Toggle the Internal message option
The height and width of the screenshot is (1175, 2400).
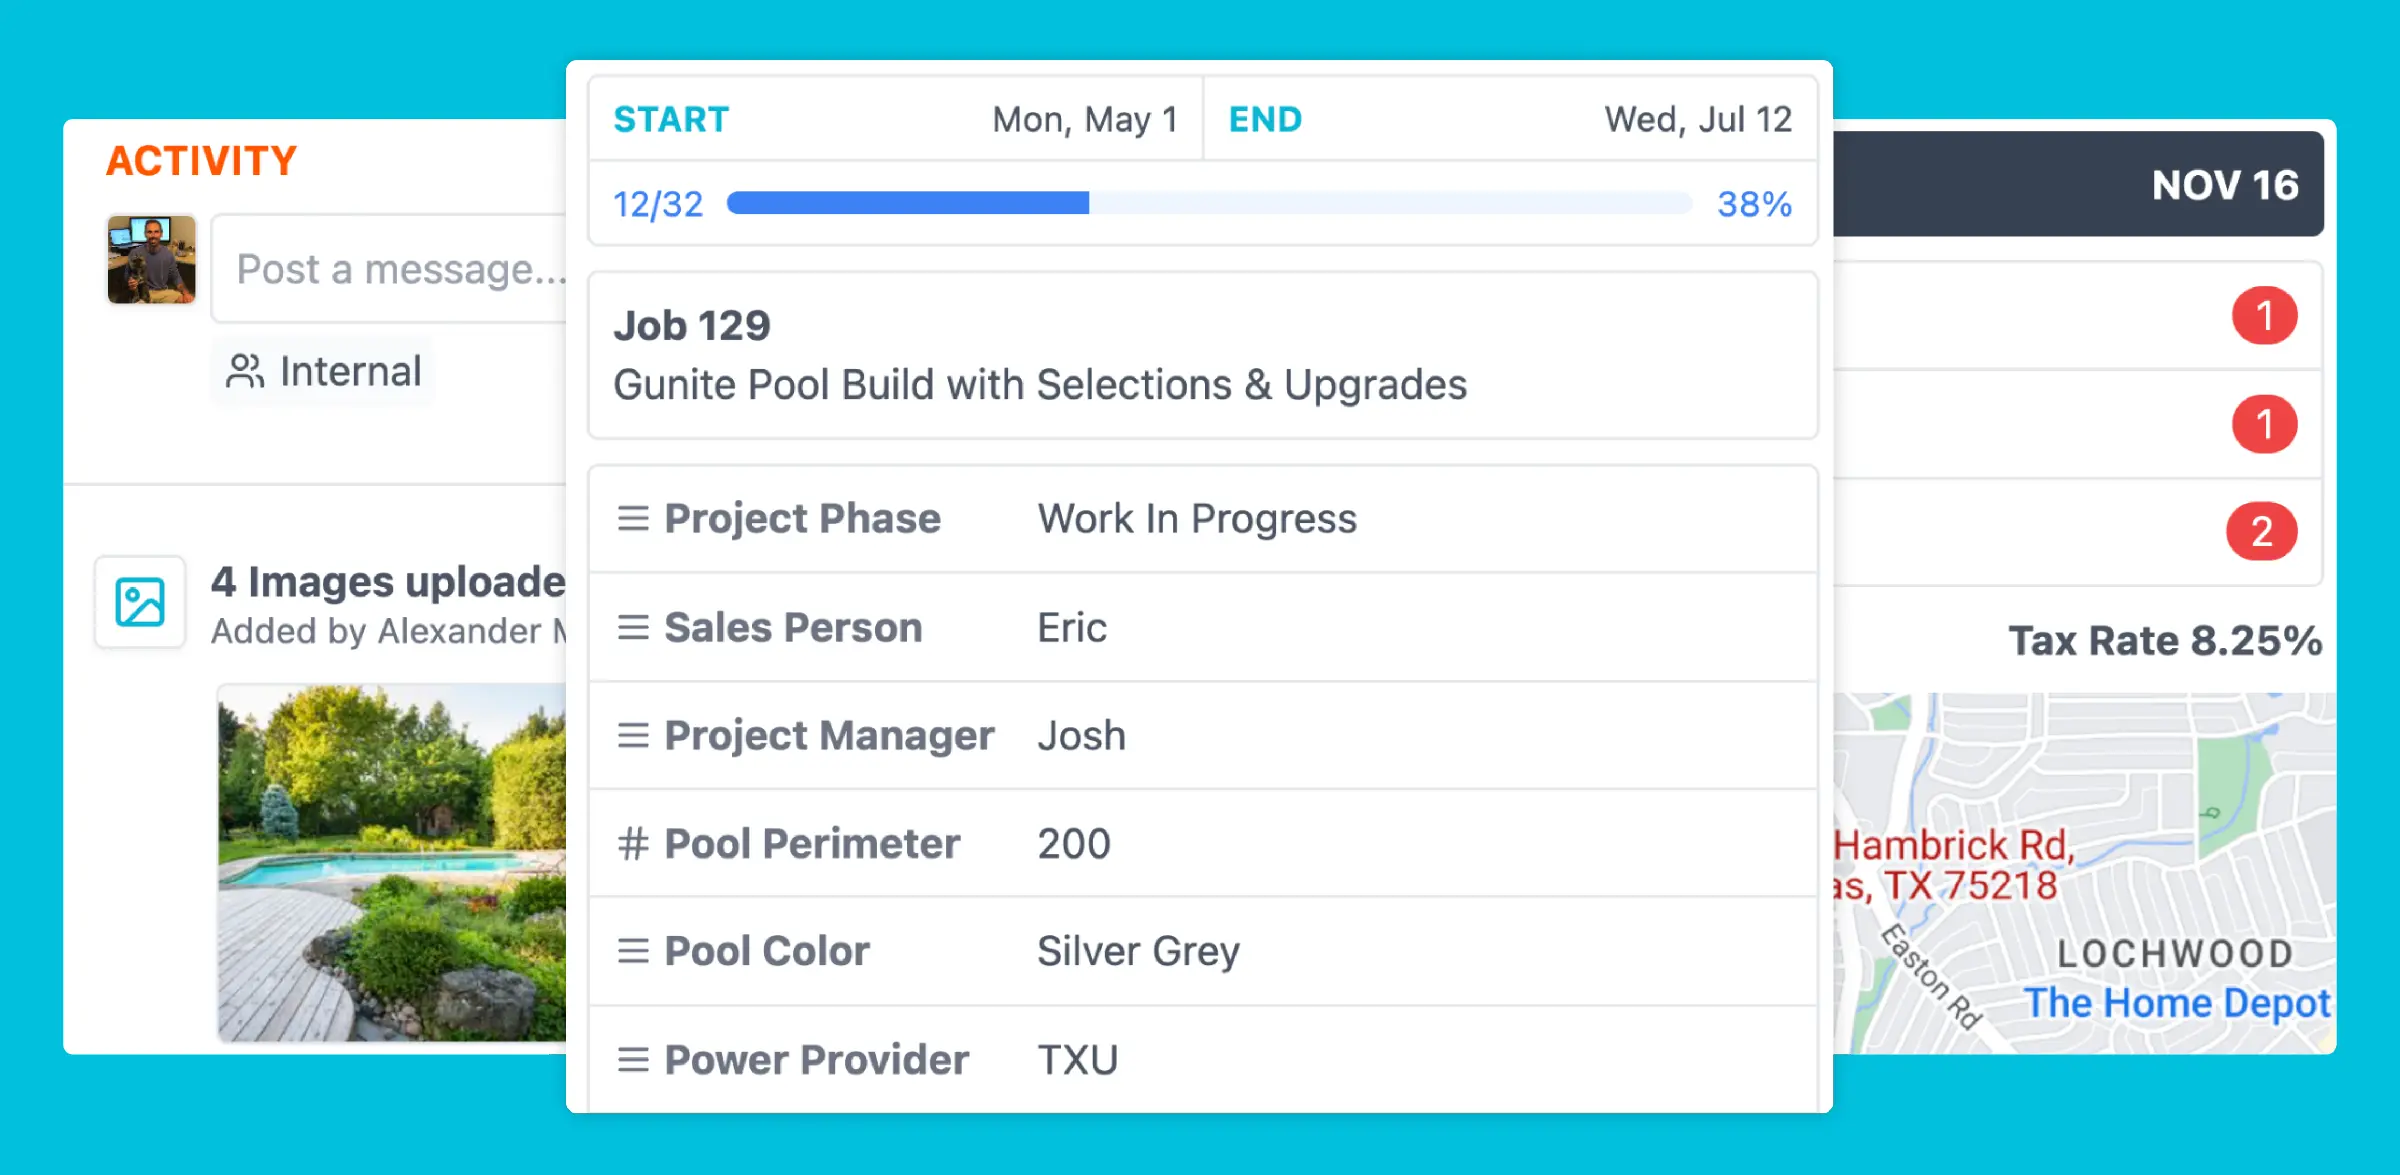click(320, 371)
